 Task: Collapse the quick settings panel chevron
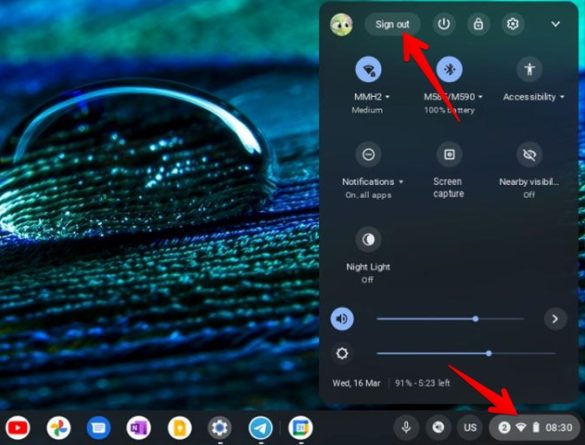pos(556,24)
